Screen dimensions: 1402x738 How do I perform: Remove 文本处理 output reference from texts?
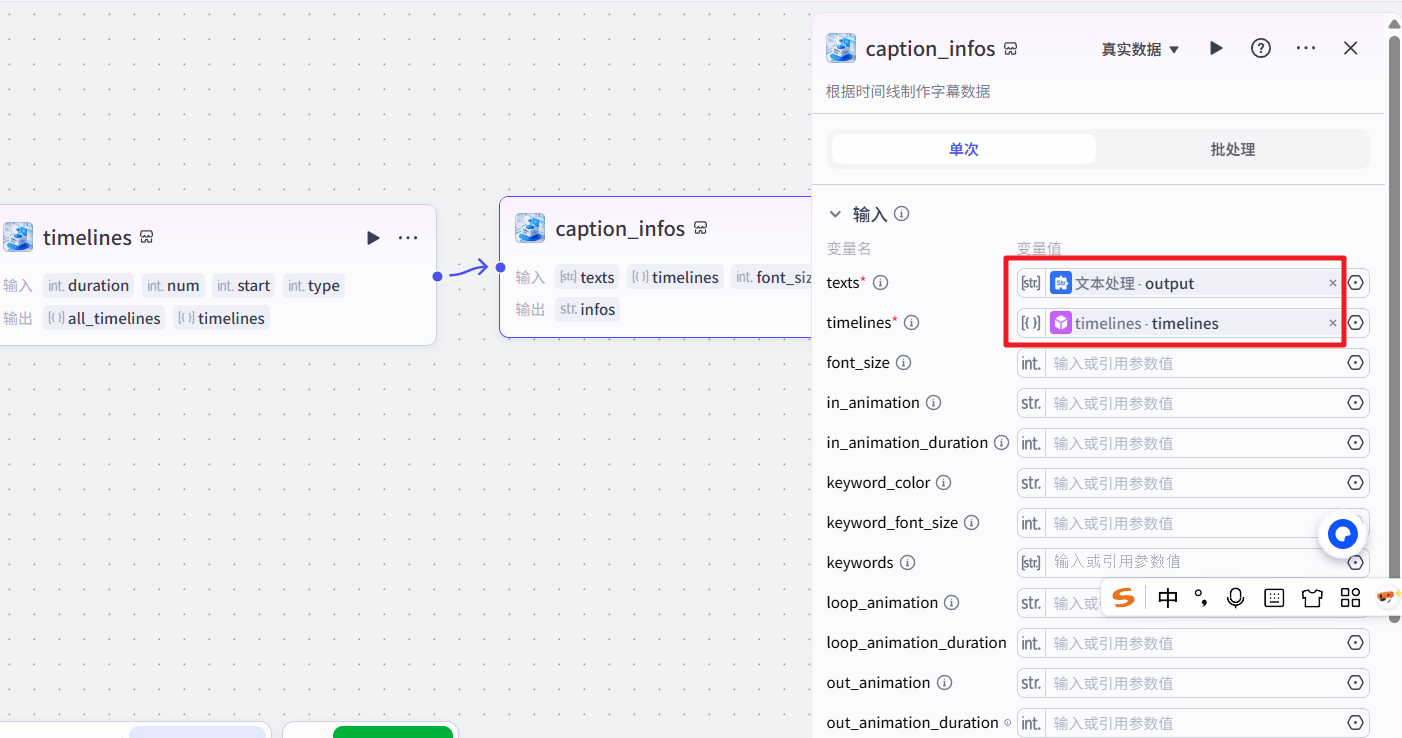coord(1332,283)
